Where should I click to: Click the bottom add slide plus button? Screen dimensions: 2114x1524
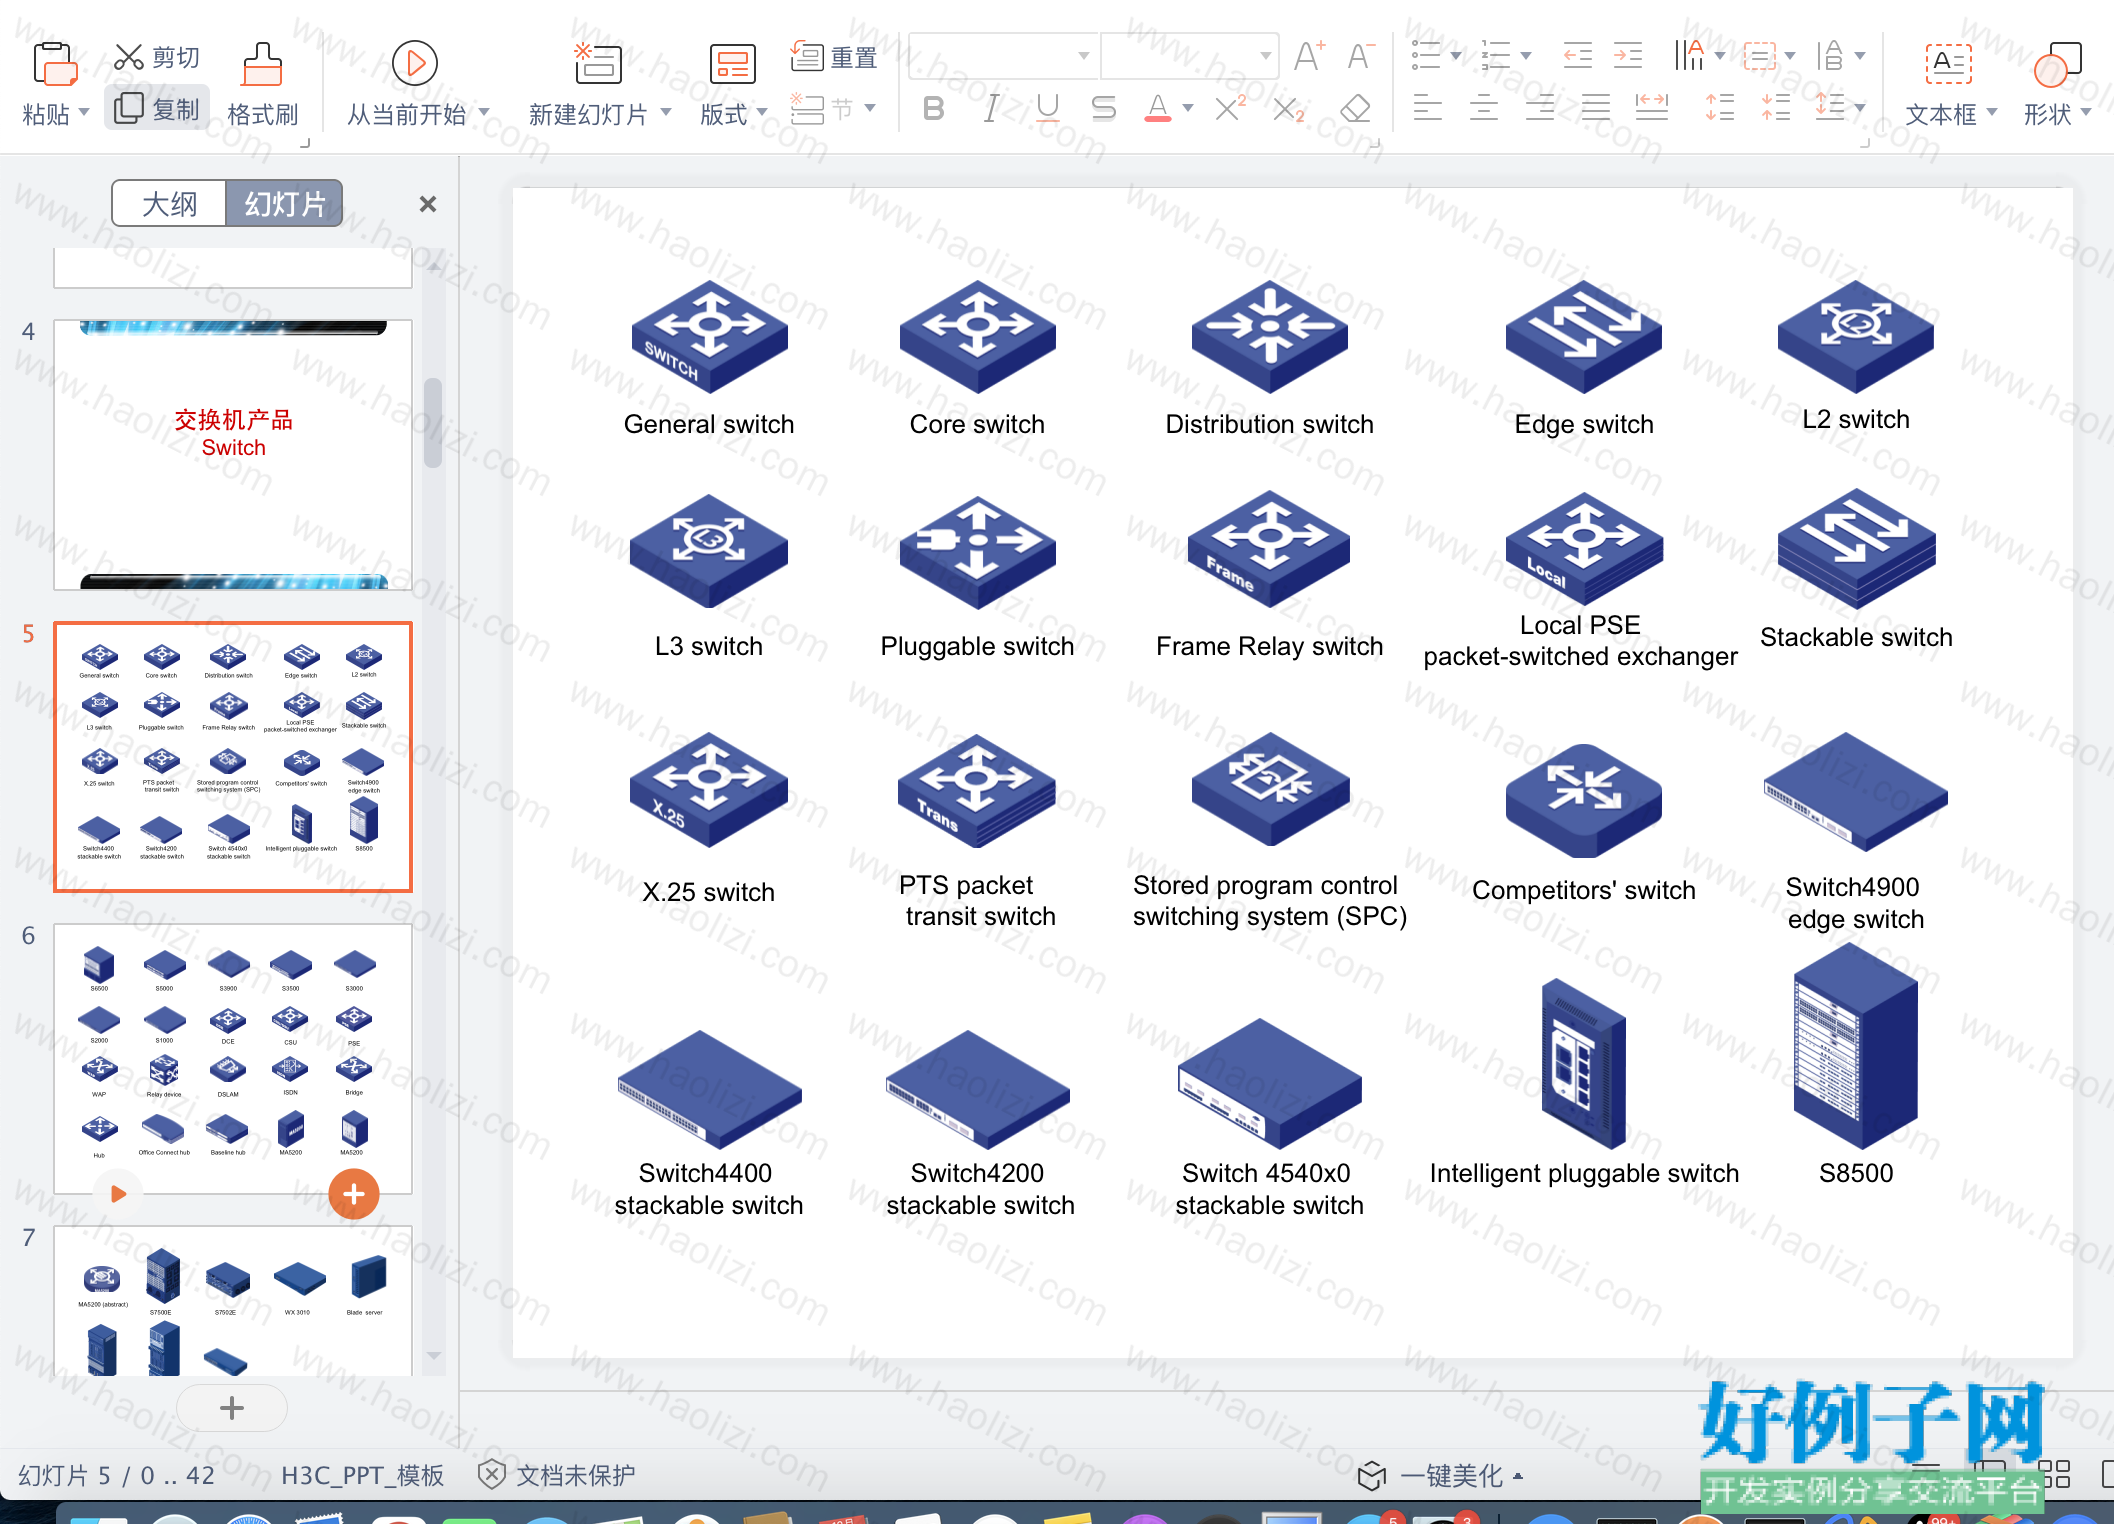coord(232,1408)
